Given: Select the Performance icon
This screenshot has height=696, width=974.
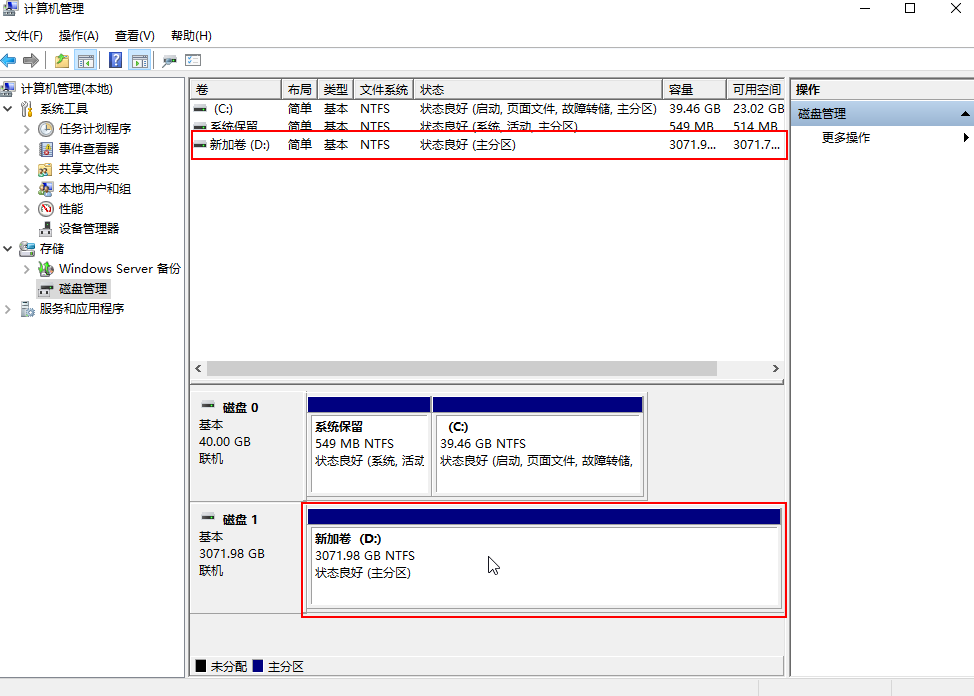Looking at the screenshot, I should tap(45, 209).
